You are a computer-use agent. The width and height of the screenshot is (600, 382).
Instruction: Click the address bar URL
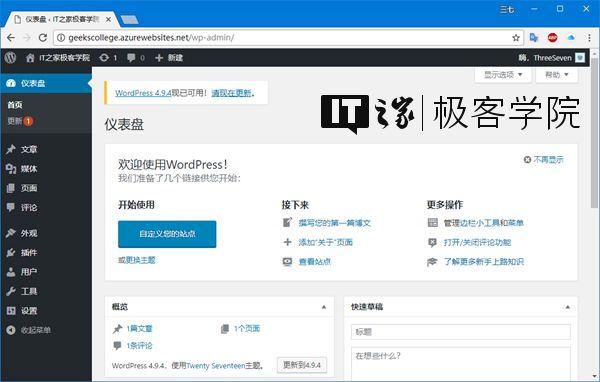tap(151, 38)
